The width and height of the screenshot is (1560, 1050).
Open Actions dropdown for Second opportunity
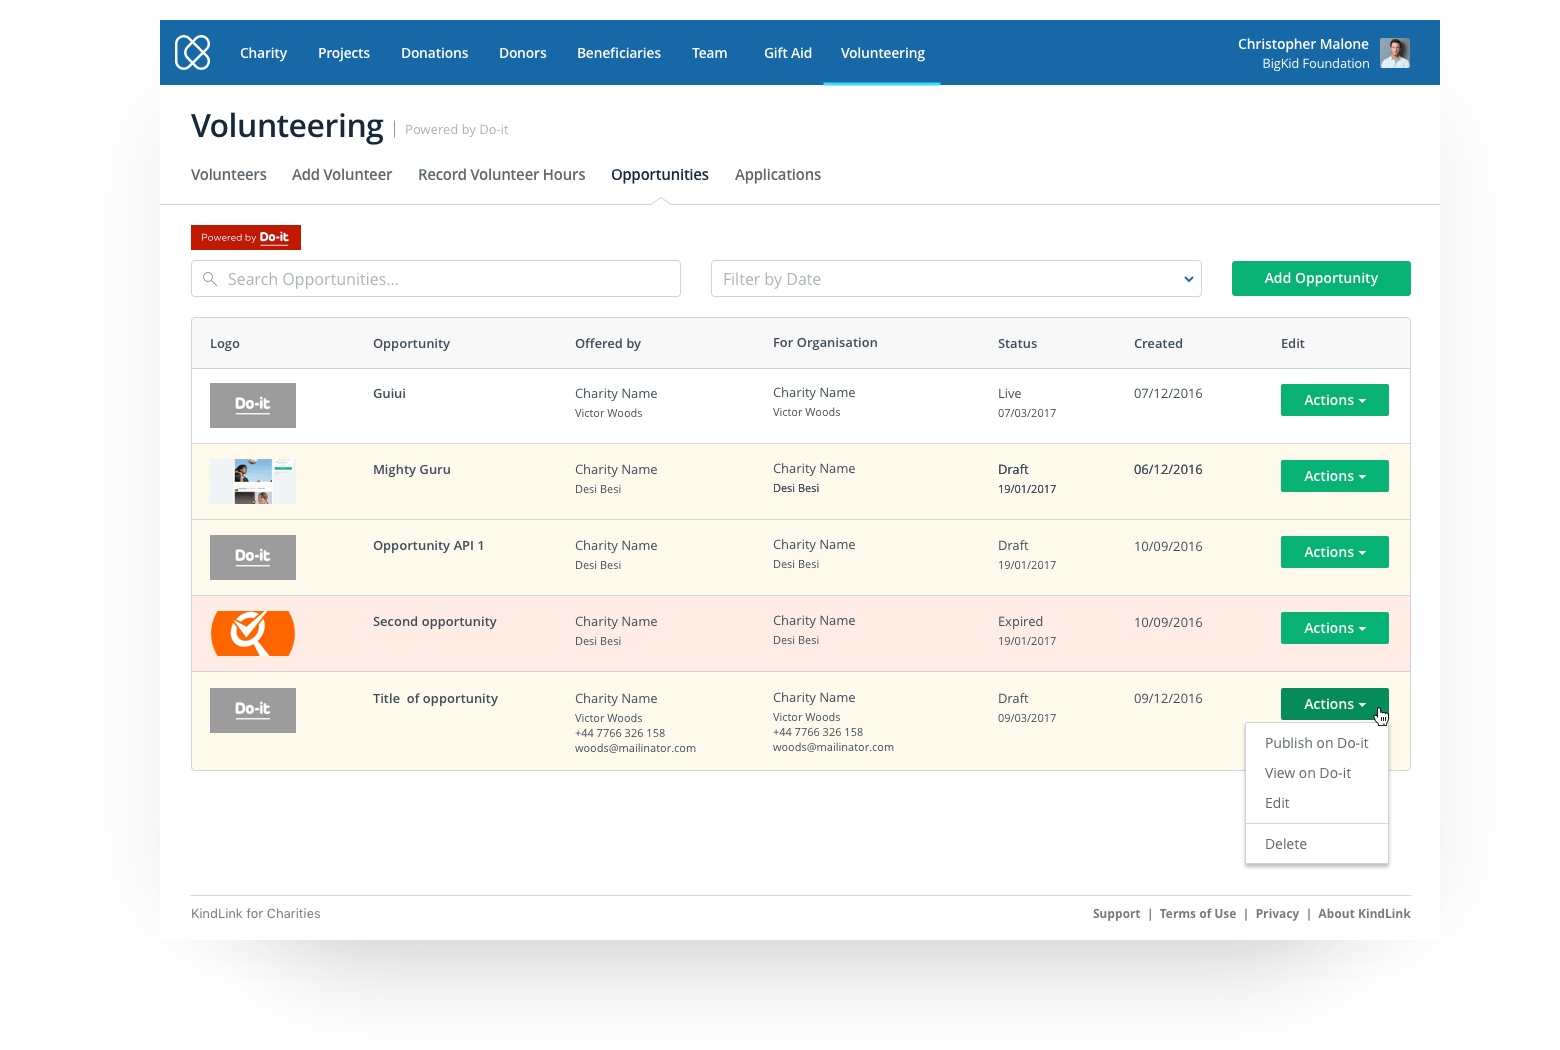coord(1335,628)
